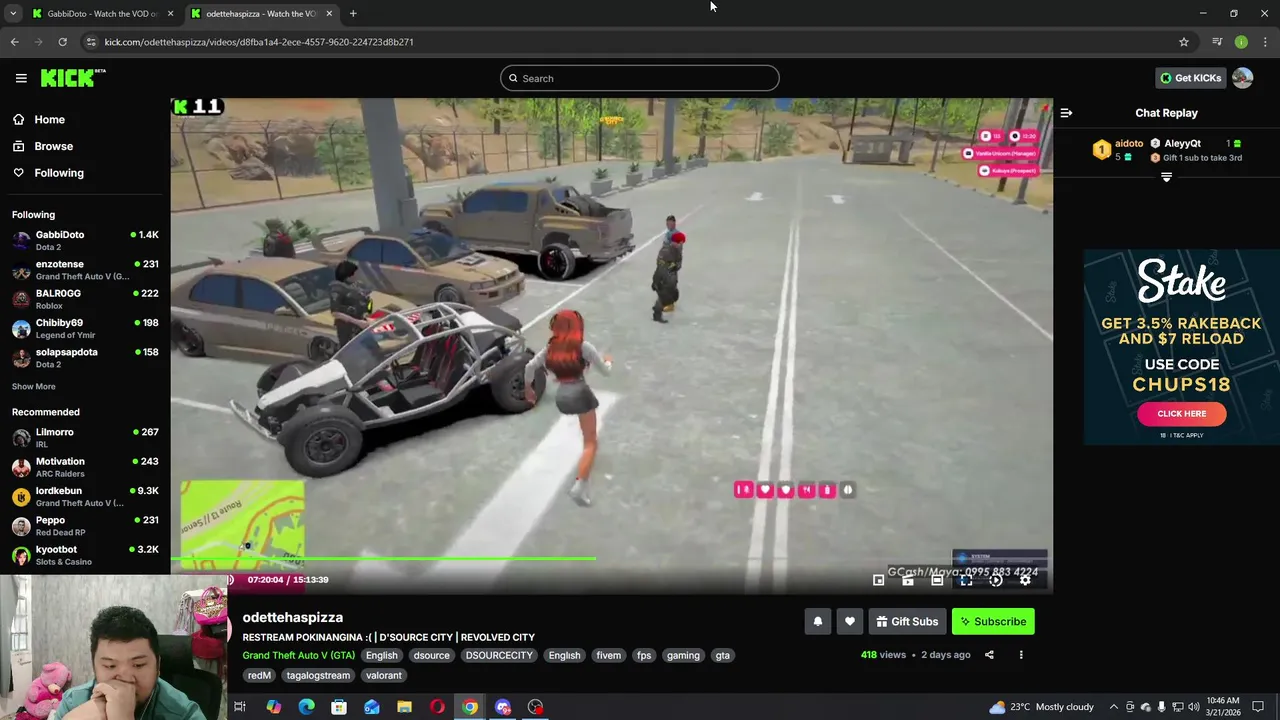Click CLICK HERE on Stake ad
Screen dimensions: 1280x720
[x=1181, y=414]
